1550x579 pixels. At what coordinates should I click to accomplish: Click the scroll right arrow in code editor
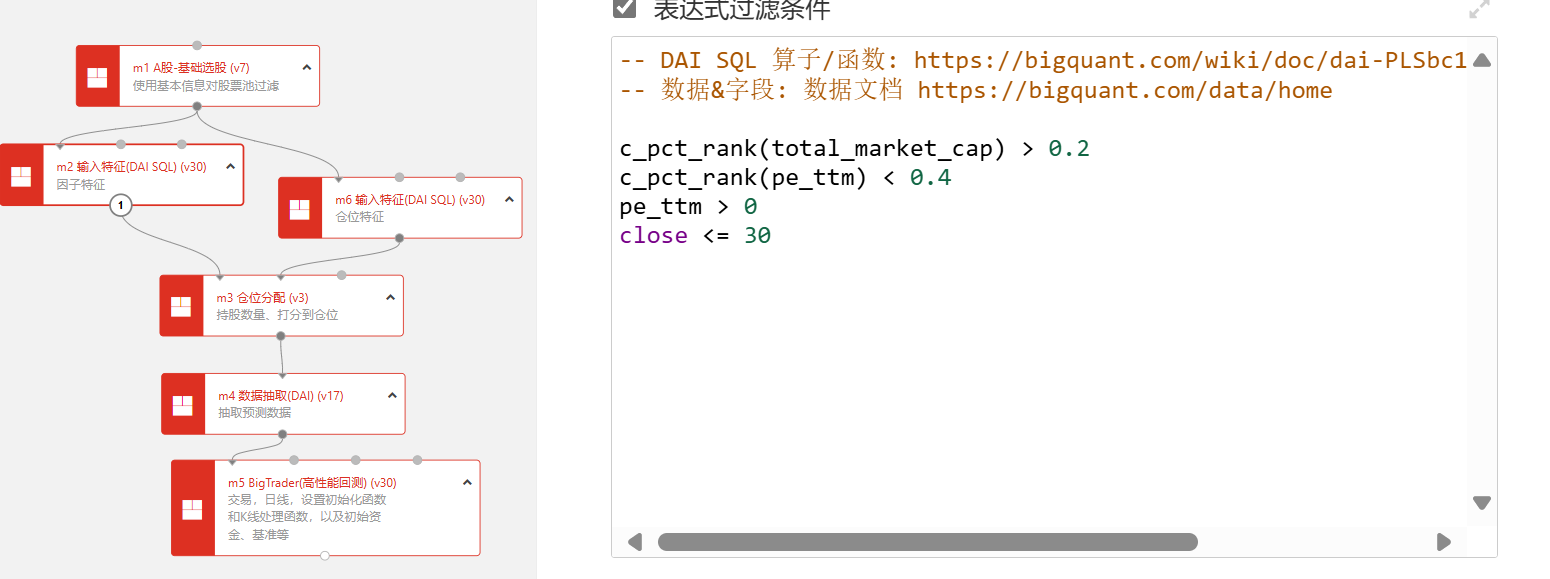tap(1443, 542)
